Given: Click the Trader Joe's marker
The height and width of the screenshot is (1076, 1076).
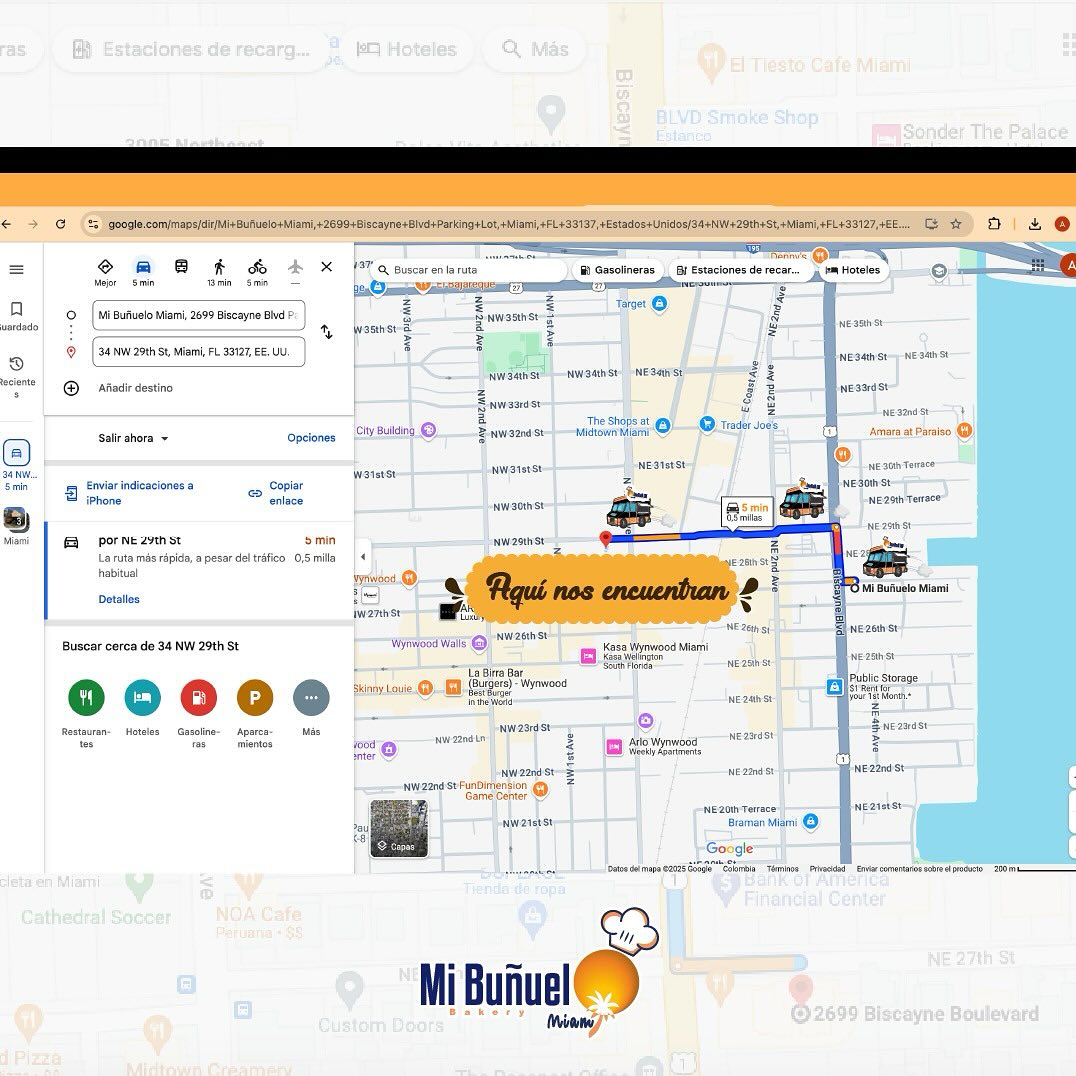Looking at the screenshot, I should 707,424.
